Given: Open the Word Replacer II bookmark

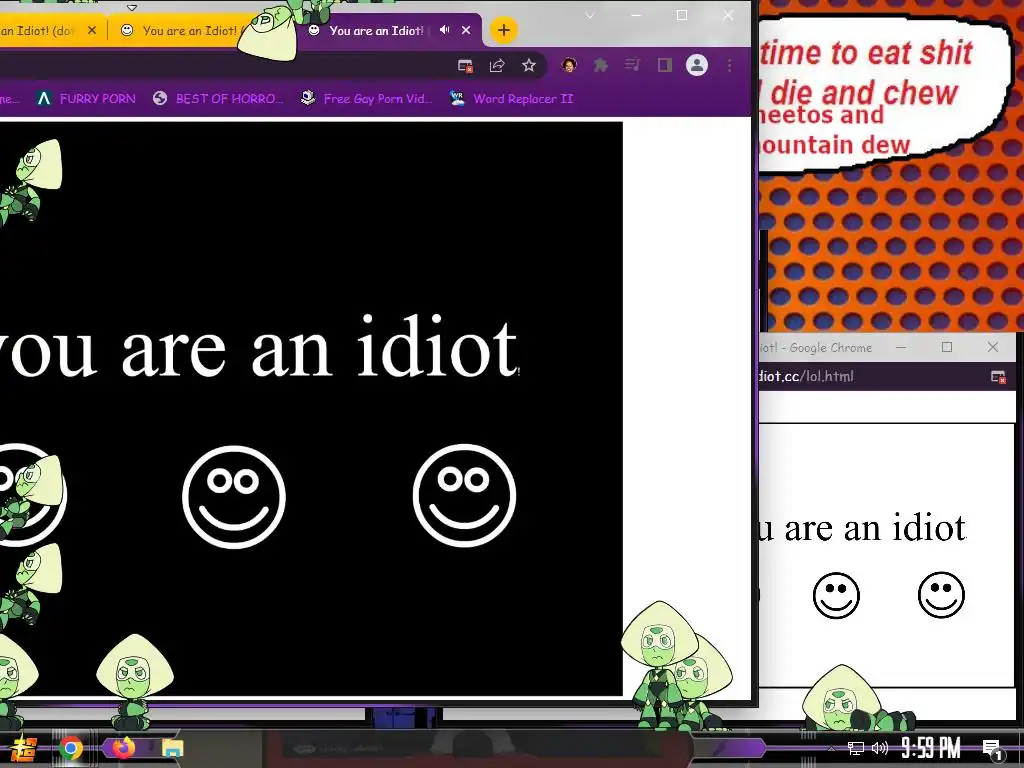Looking at the screenshot, I should 511,99.
